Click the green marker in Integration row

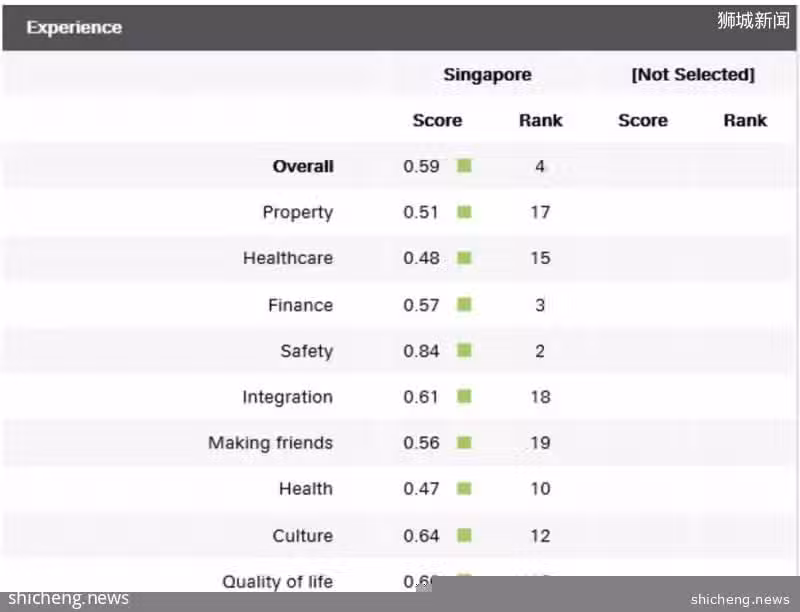click(x=464, y=396)
